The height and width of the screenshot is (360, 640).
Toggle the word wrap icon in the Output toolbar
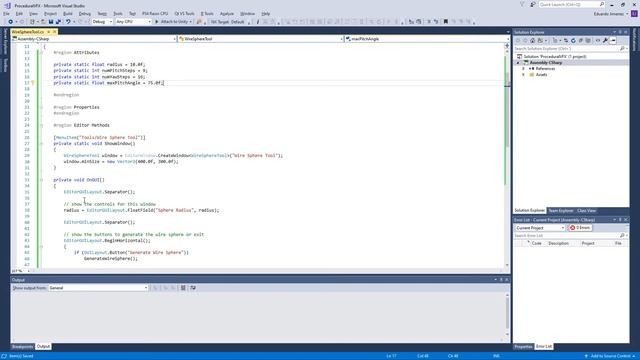pos(193,288)
